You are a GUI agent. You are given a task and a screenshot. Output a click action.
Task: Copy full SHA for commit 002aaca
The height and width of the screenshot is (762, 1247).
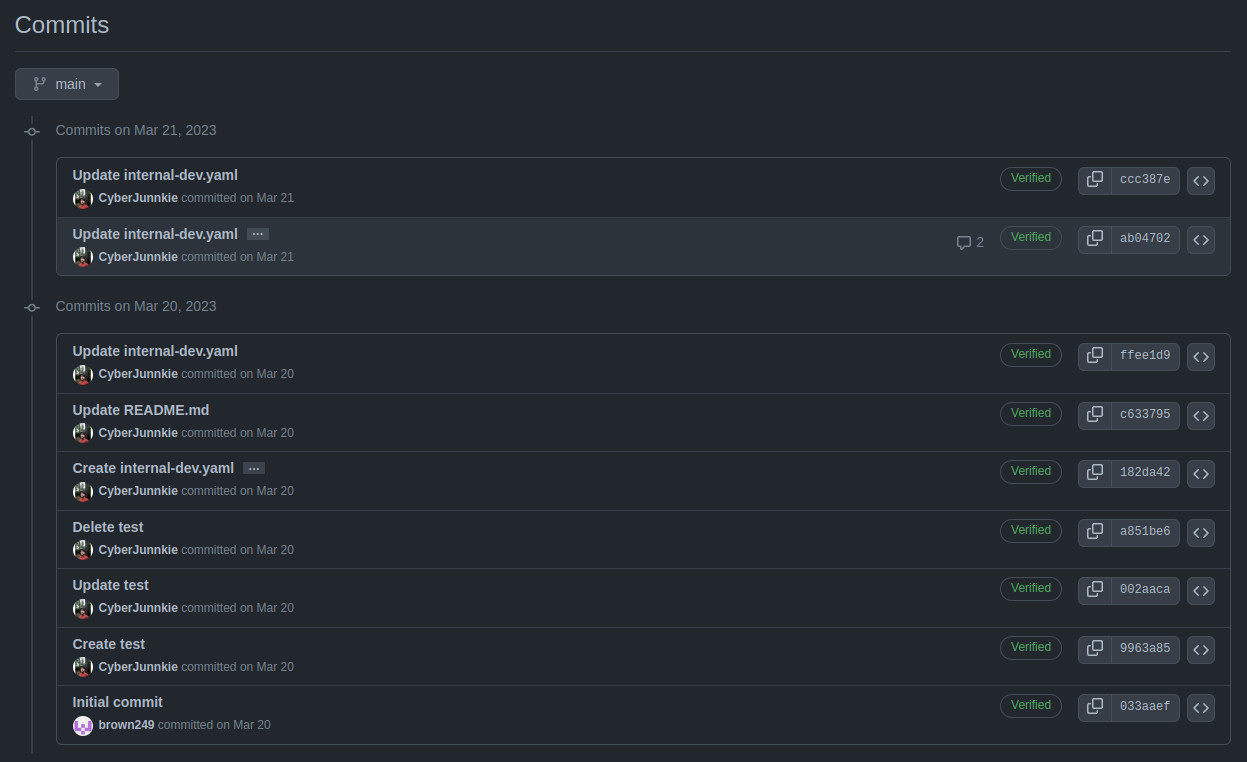click(1095, 590)
